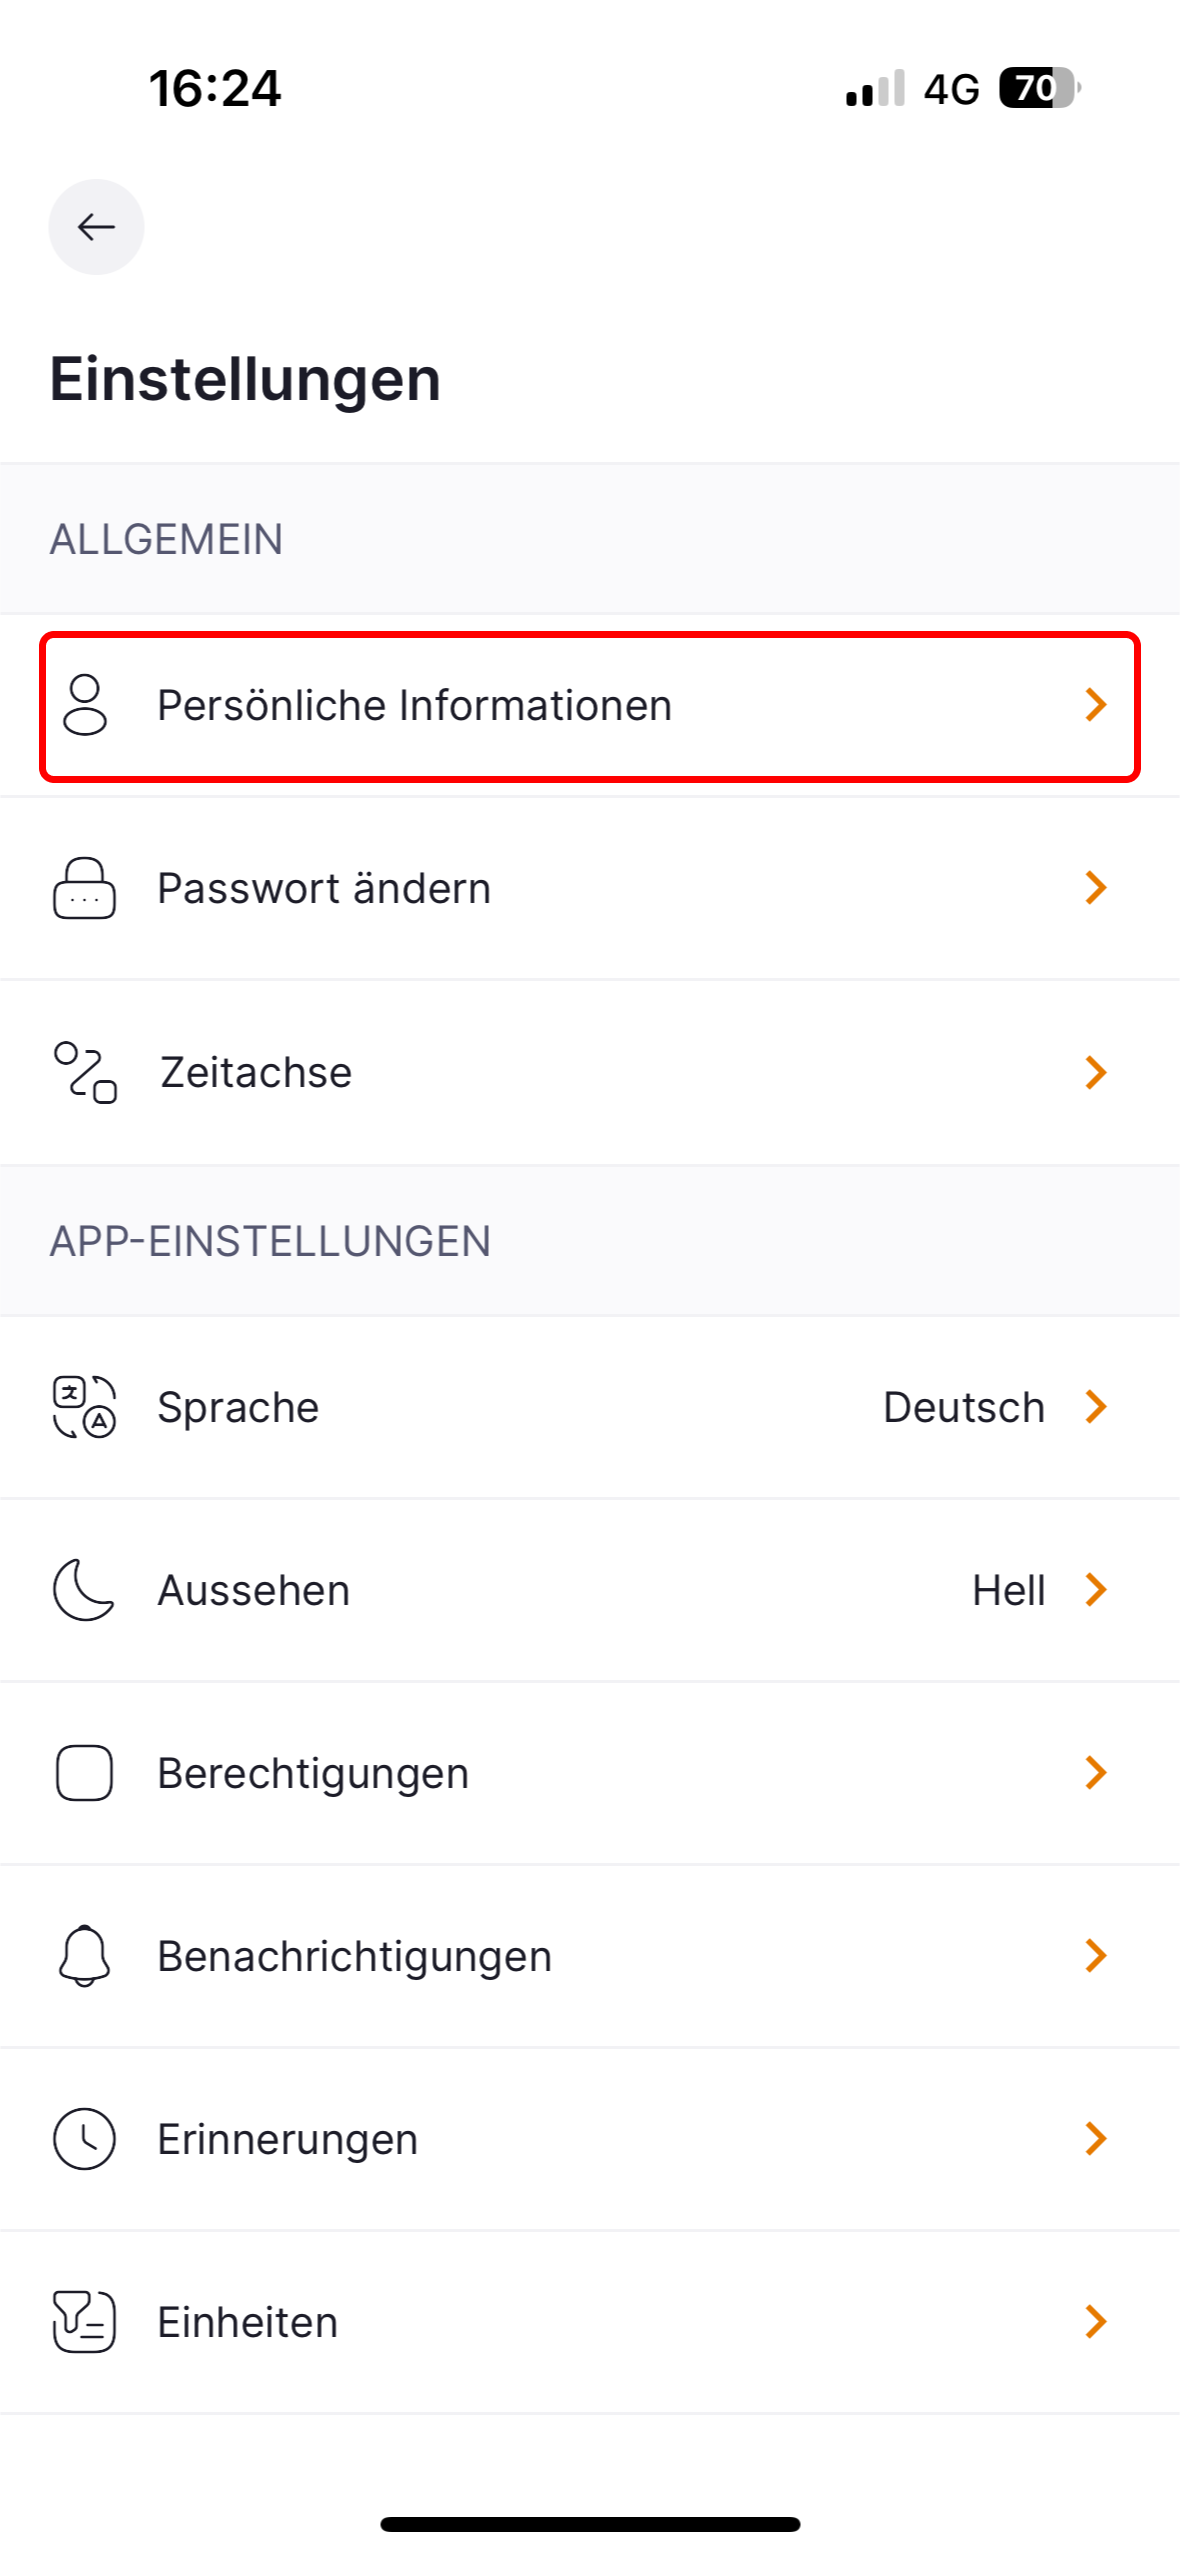Screen dimensions: 1180x2556
Task: Tap the back arrow button
Action: [96, 227]
